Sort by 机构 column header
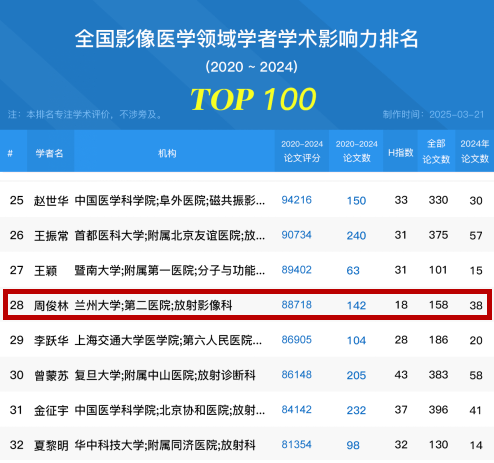Screen dimensions: 494x463 click(167, 153)
